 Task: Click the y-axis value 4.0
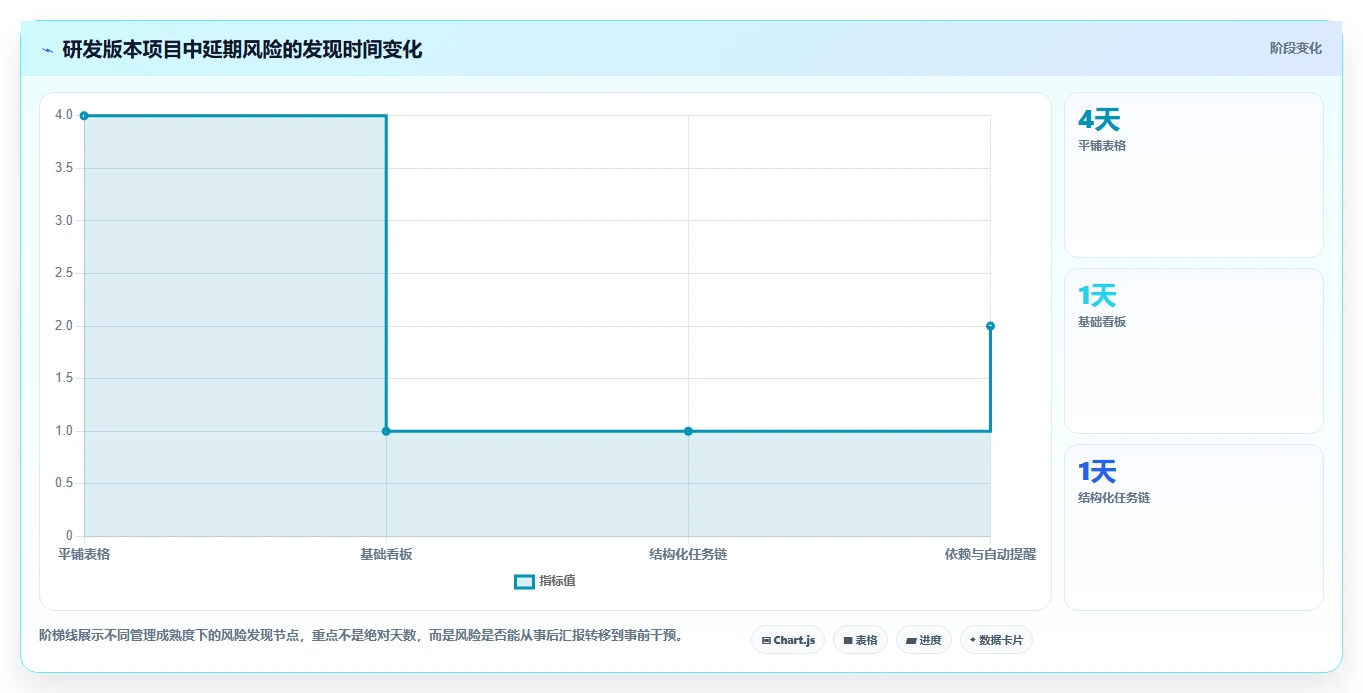64,115
